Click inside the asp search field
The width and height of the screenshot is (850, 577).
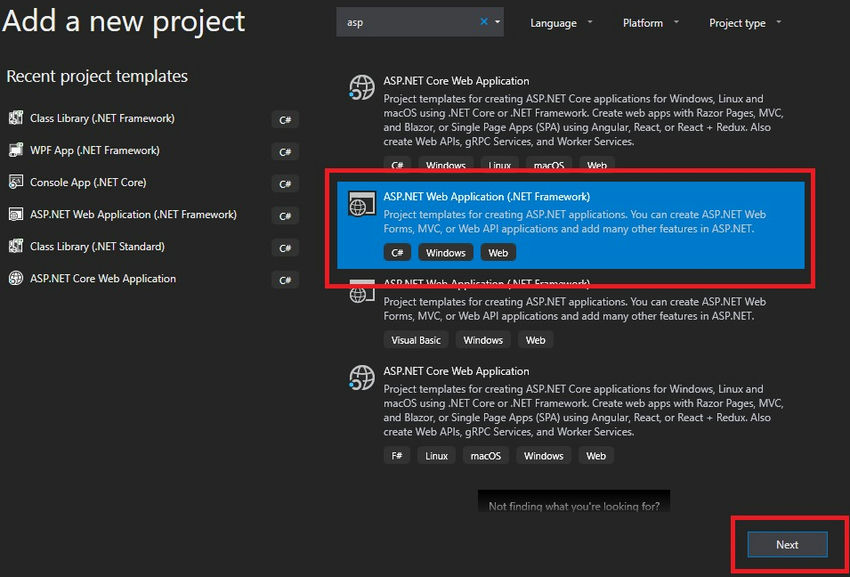(410, 21)
